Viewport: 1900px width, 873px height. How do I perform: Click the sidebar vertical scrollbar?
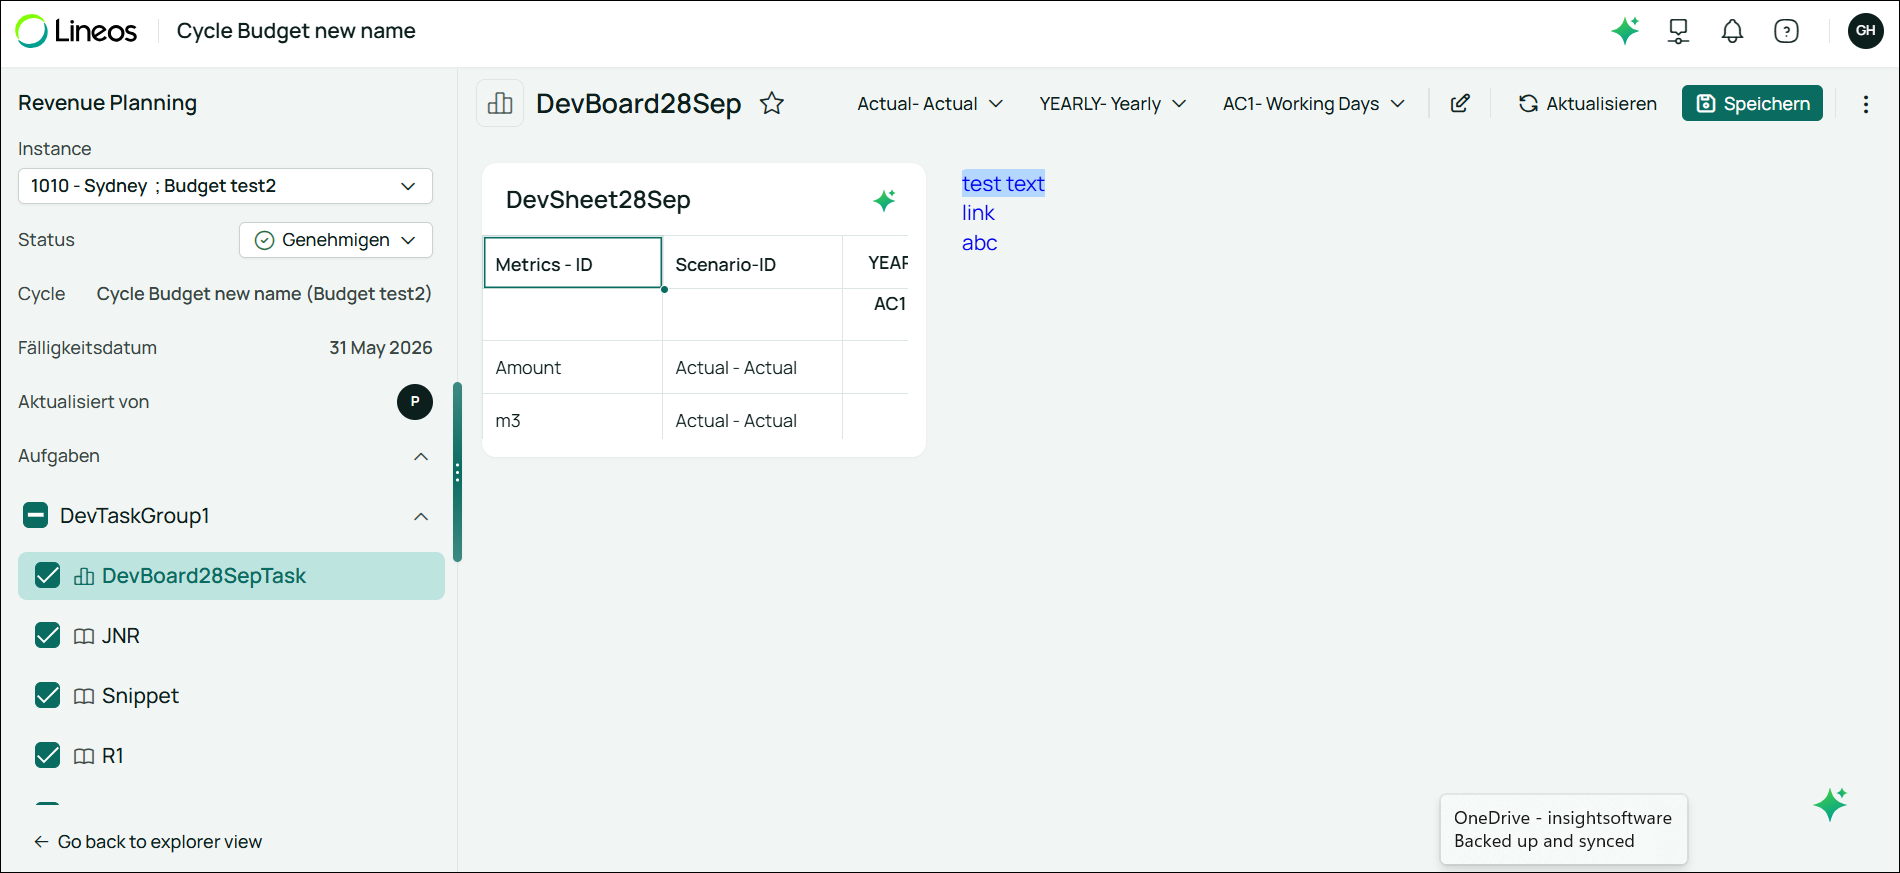(x=457, y=472)
